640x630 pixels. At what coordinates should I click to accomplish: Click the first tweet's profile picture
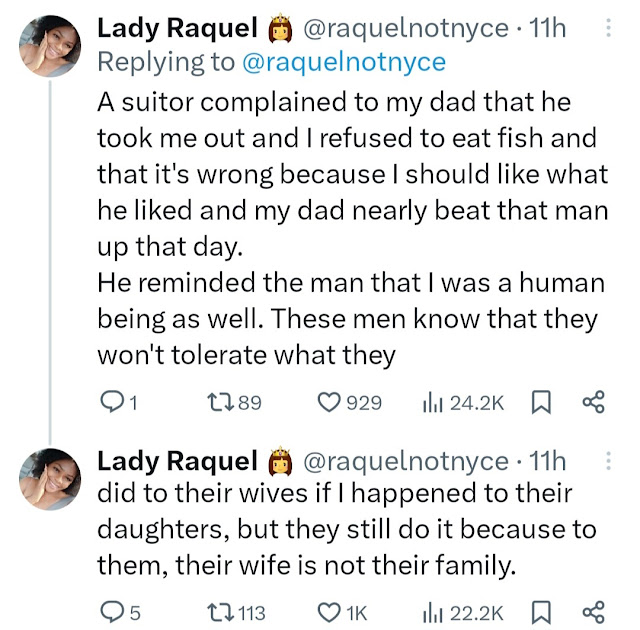pyautogui.click(x=49, y=47)
